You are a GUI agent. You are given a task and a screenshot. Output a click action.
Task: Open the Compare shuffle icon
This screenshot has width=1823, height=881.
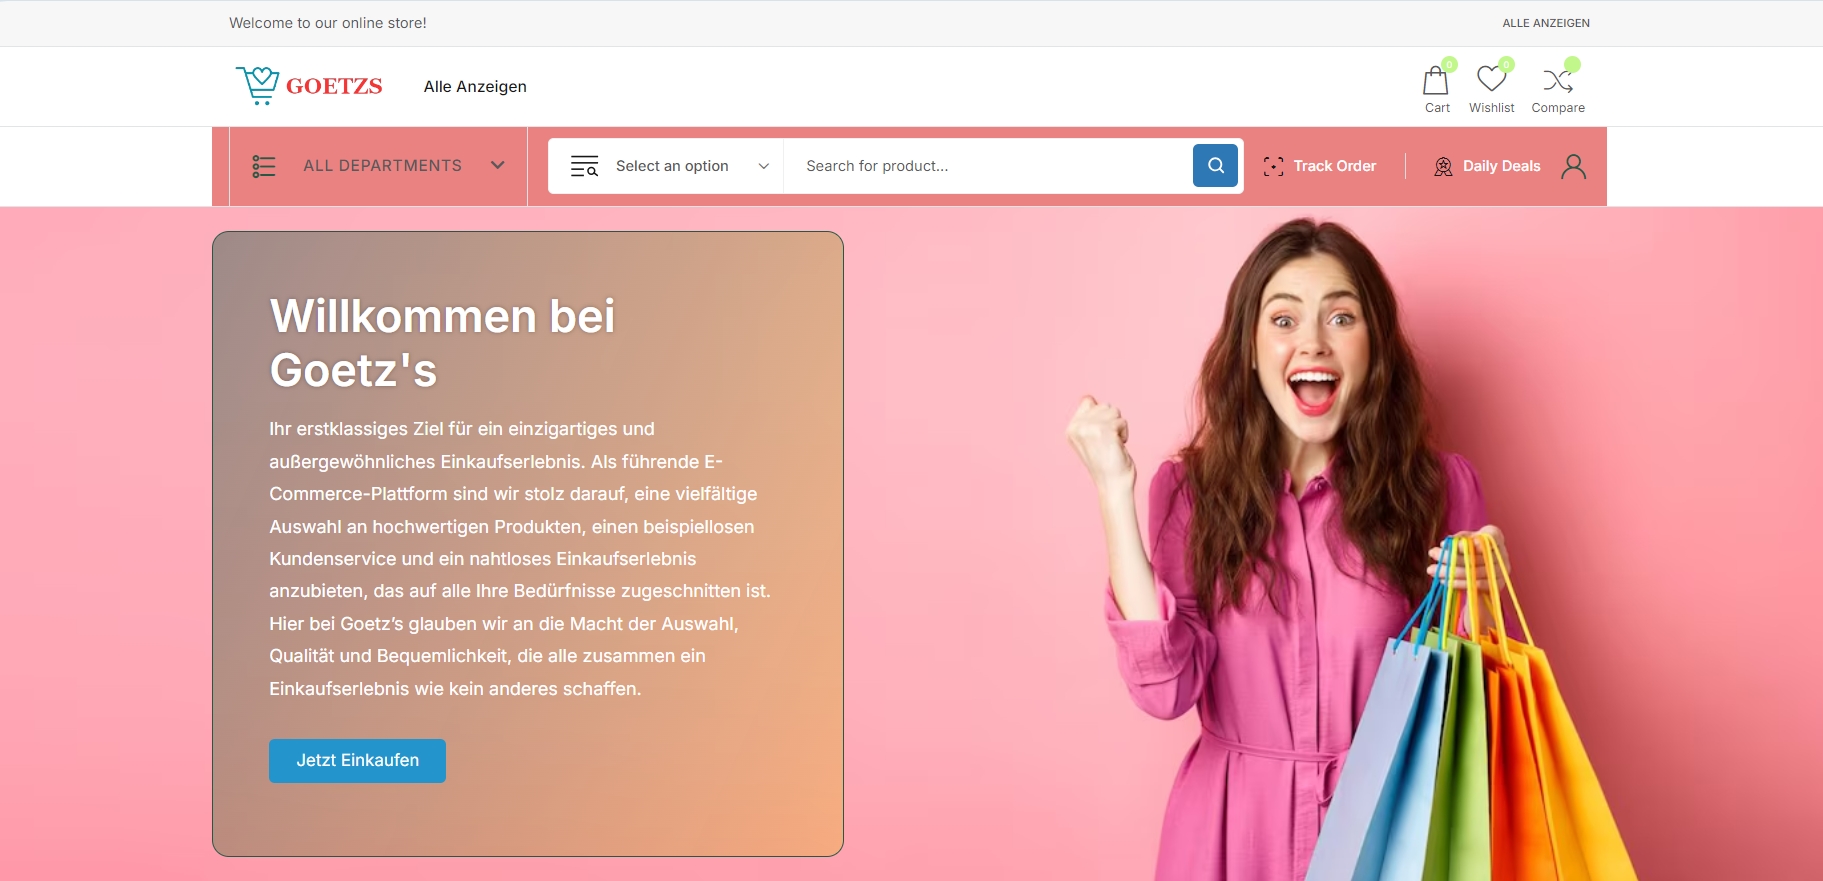1558,80
